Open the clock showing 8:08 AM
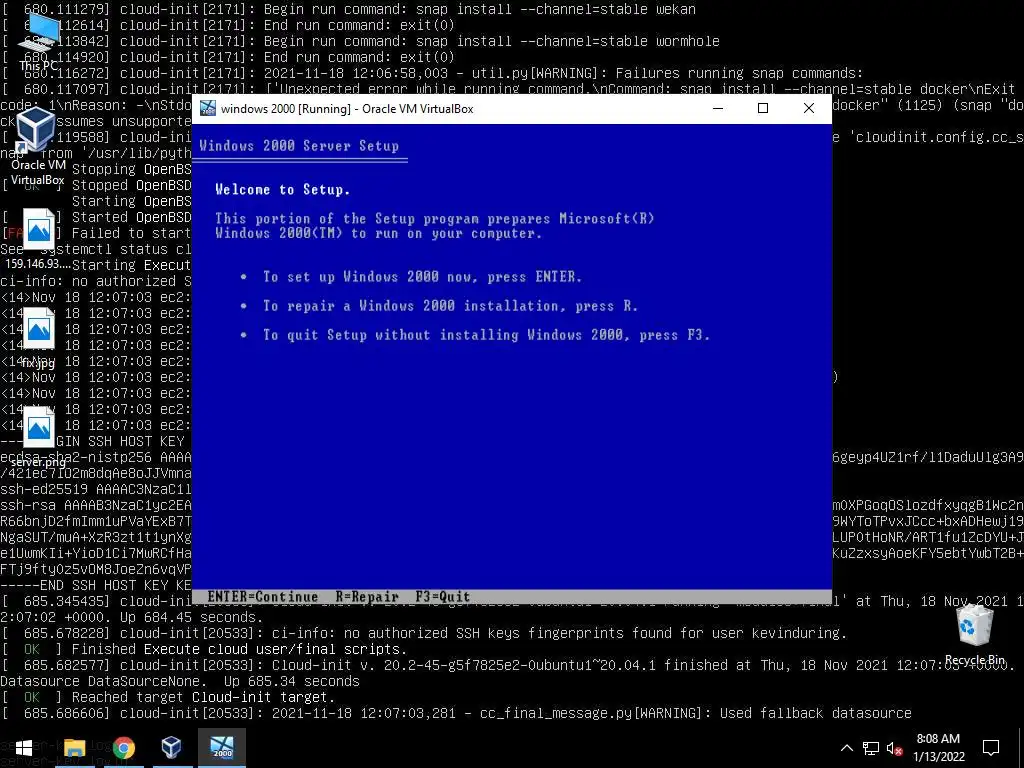Viewport: 1024px width, 768px height. 938,748
